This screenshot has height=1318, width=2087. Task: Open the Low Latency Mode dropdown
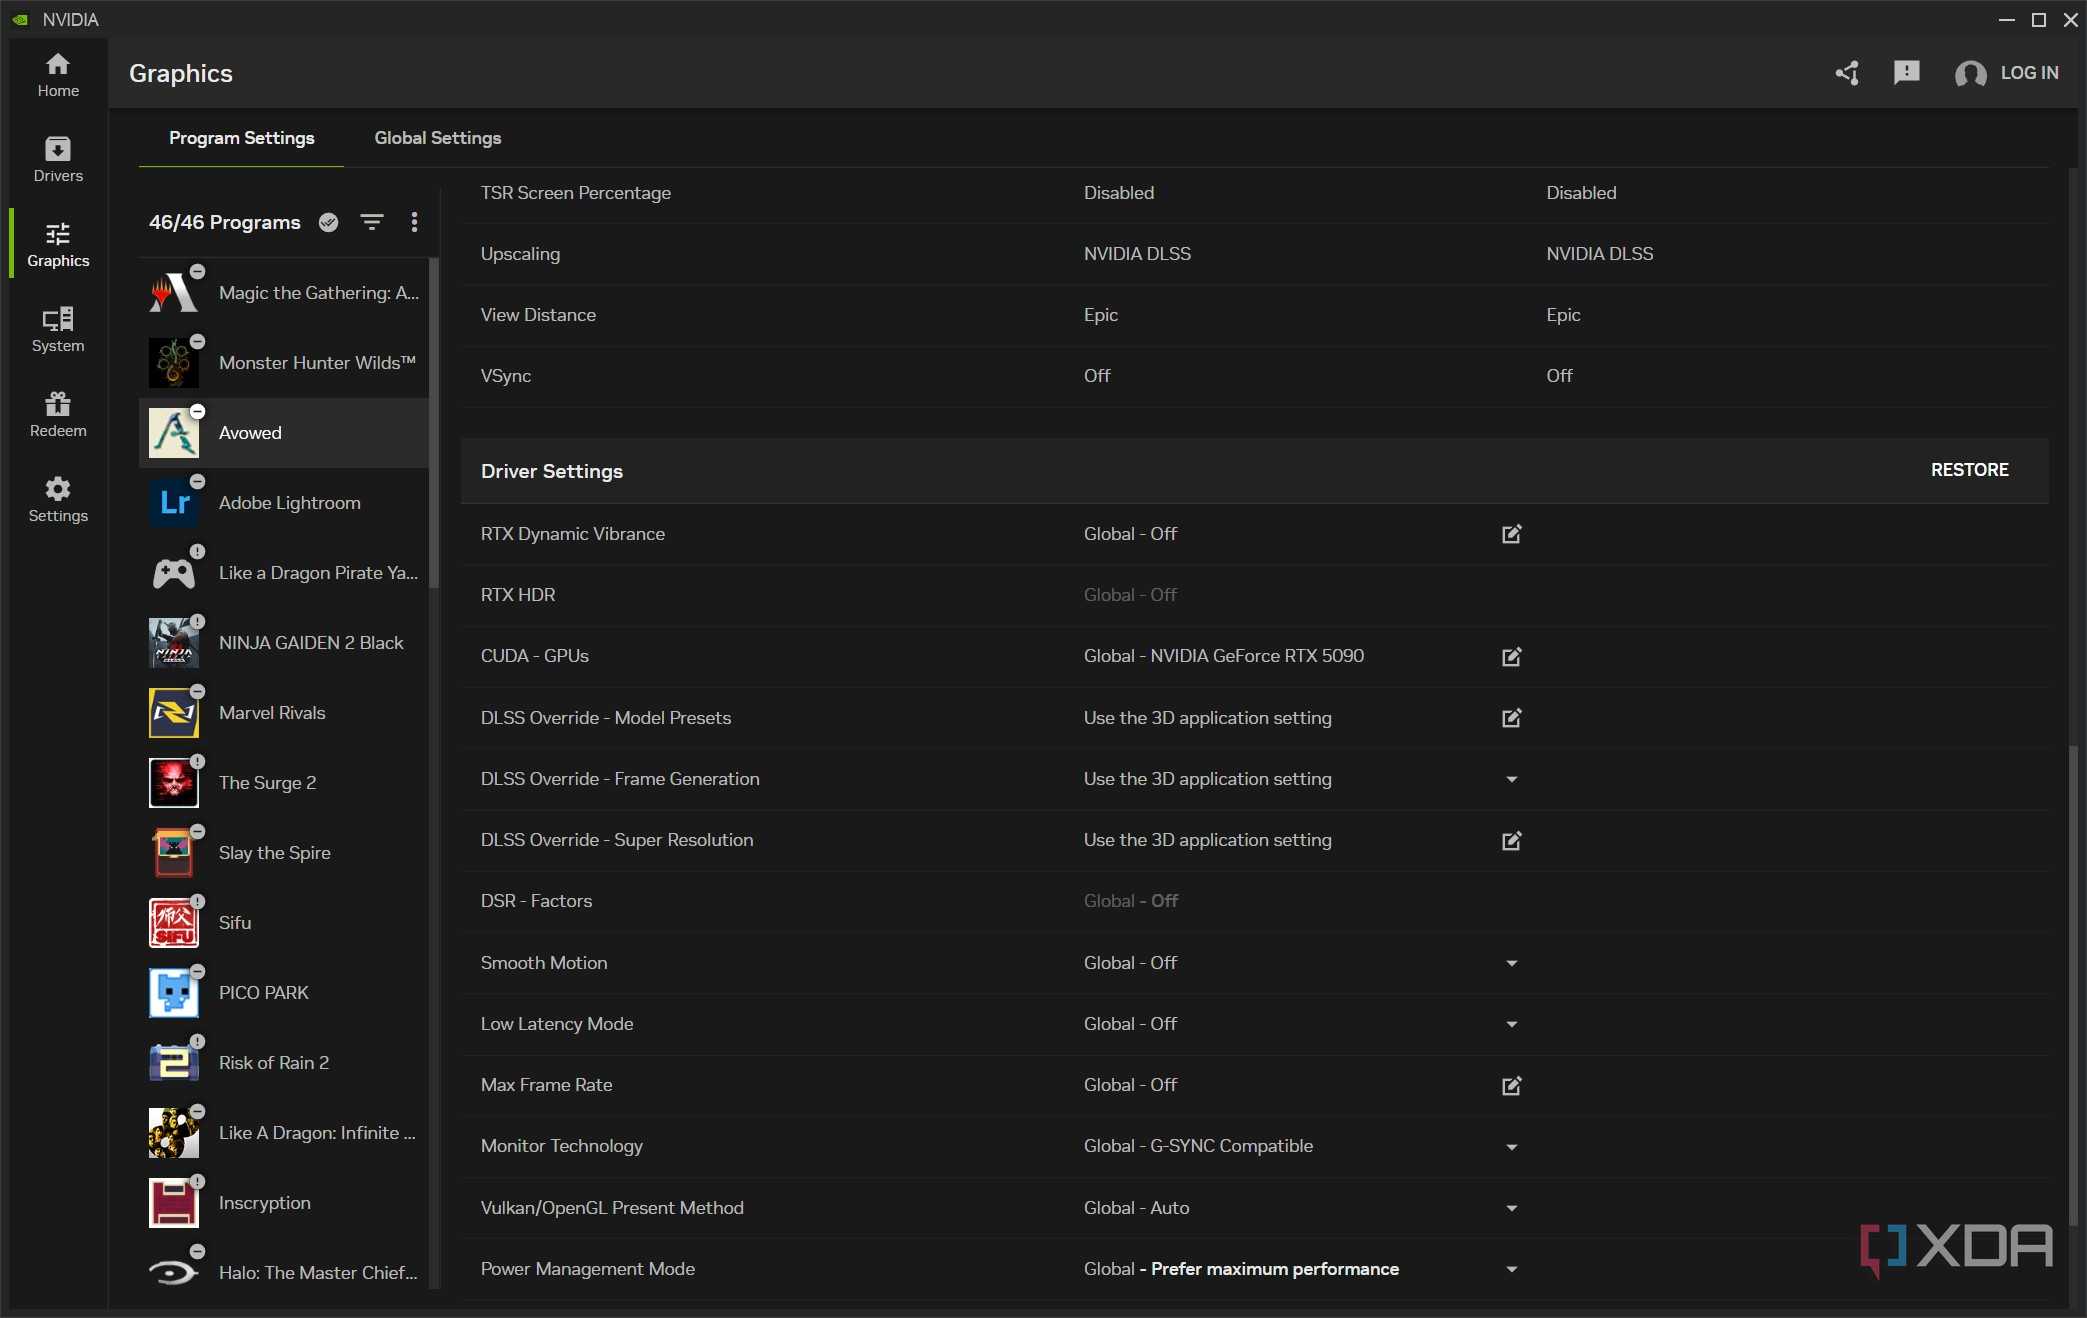tap(1512, 1024)
